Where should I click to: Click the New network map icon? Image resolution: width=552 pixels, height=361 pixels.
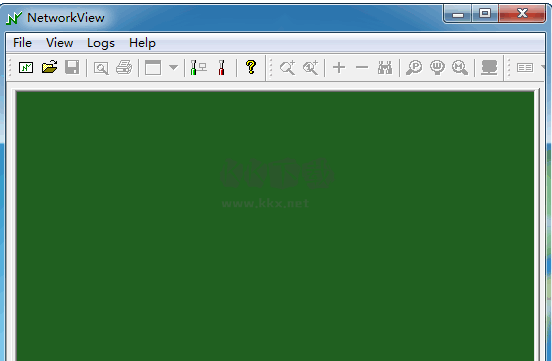tap(26, 67)
